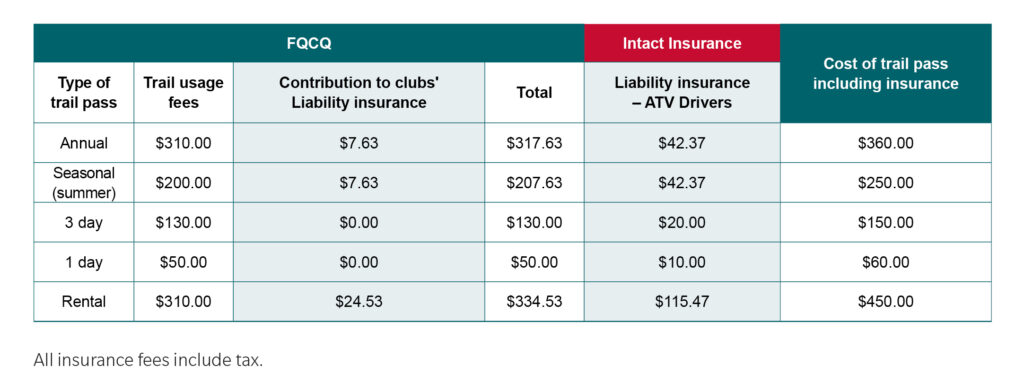Click the $317.63 total cell

(x=534, y=143)
